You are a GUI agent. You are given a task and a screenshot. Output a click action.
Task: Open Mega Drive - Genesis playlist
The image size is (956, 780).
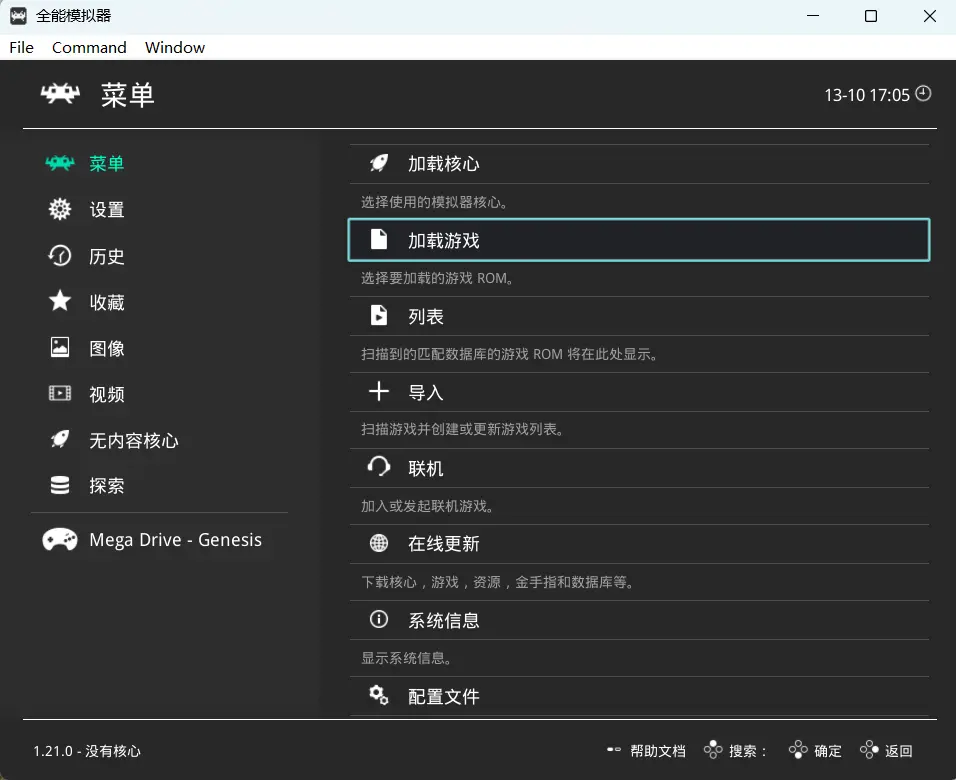[175, 540]
